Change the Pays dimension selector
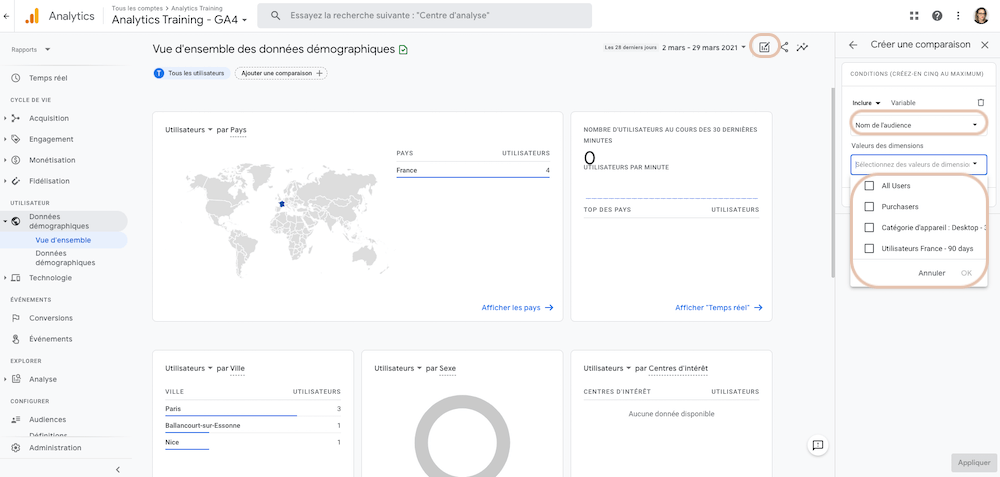 [238, 129]
